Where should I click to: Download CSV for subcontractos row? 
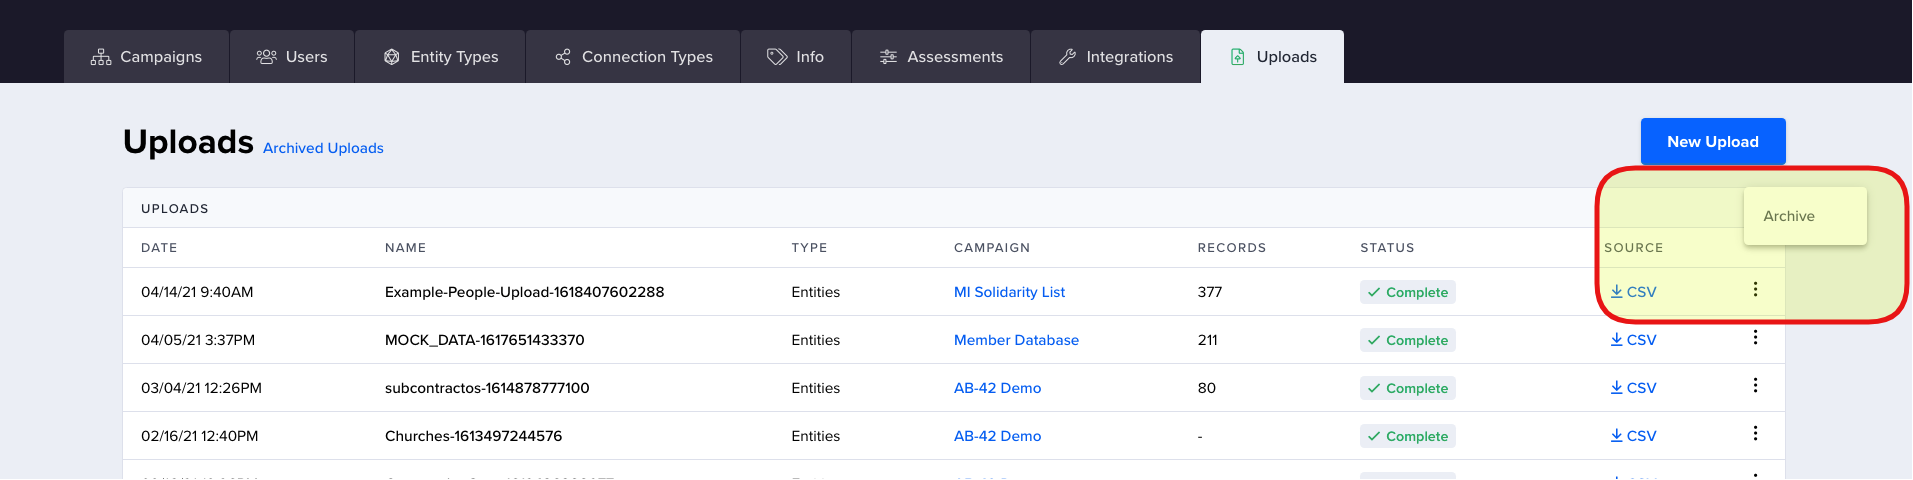point(1633,388)
